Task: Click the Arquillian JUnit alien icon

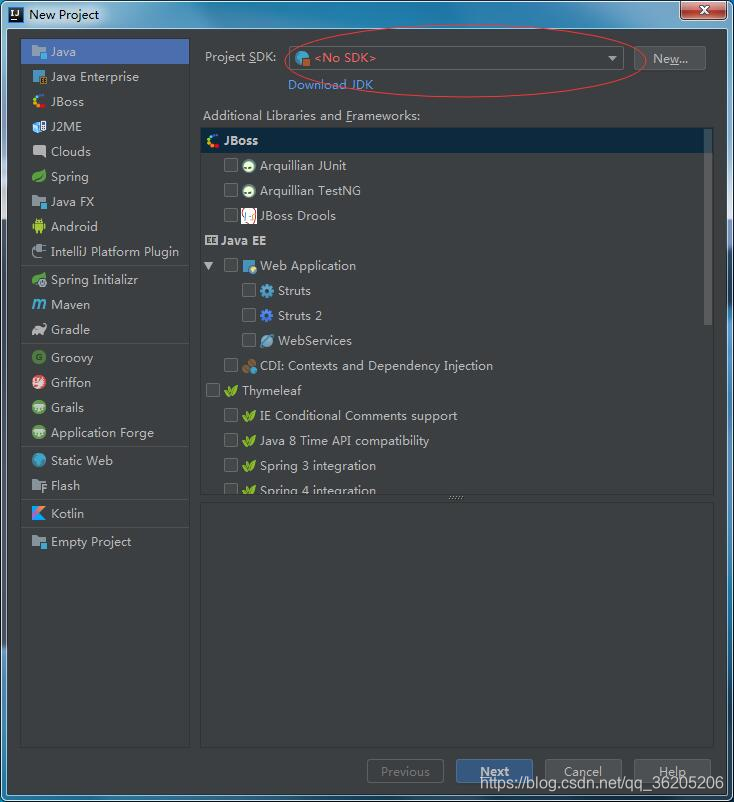Action: (249, 166)
